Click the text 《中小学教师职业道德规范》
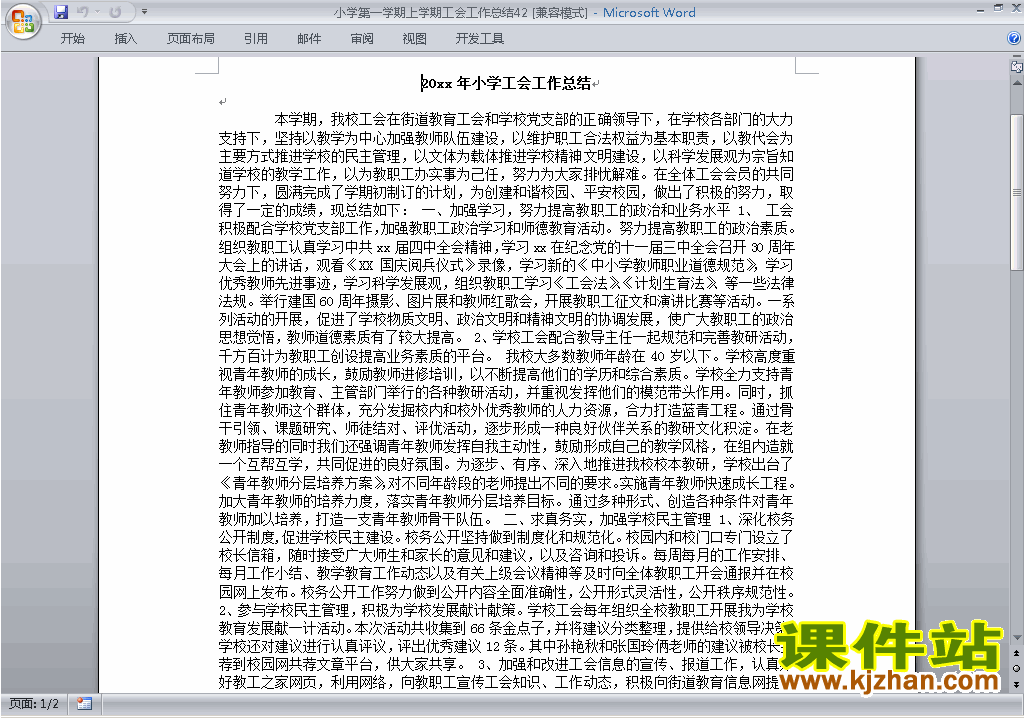Screen dimensions: 1024x718 tap(668, 265)
